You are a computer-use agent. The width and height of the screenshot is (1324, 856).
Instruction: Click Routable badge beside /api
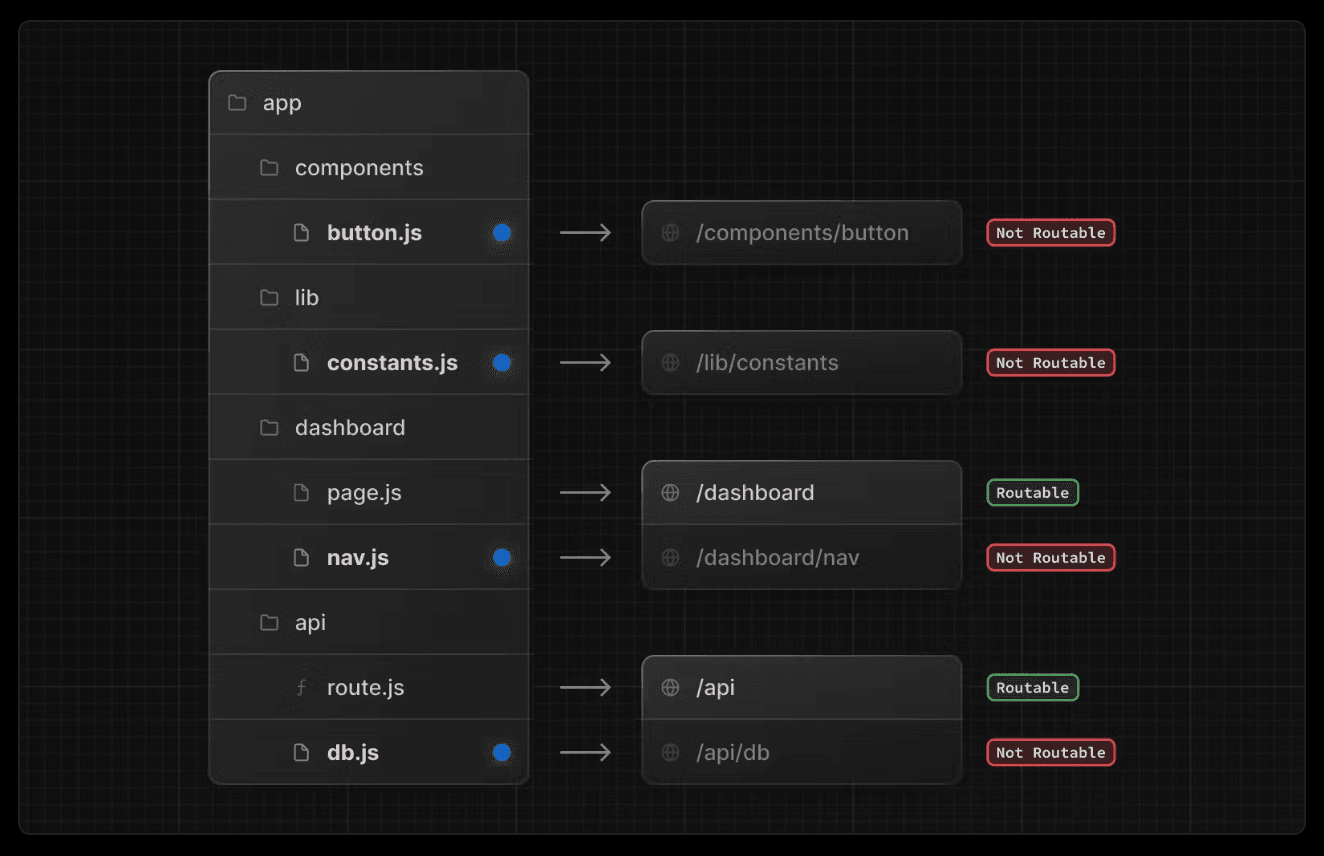point(1033,688)
